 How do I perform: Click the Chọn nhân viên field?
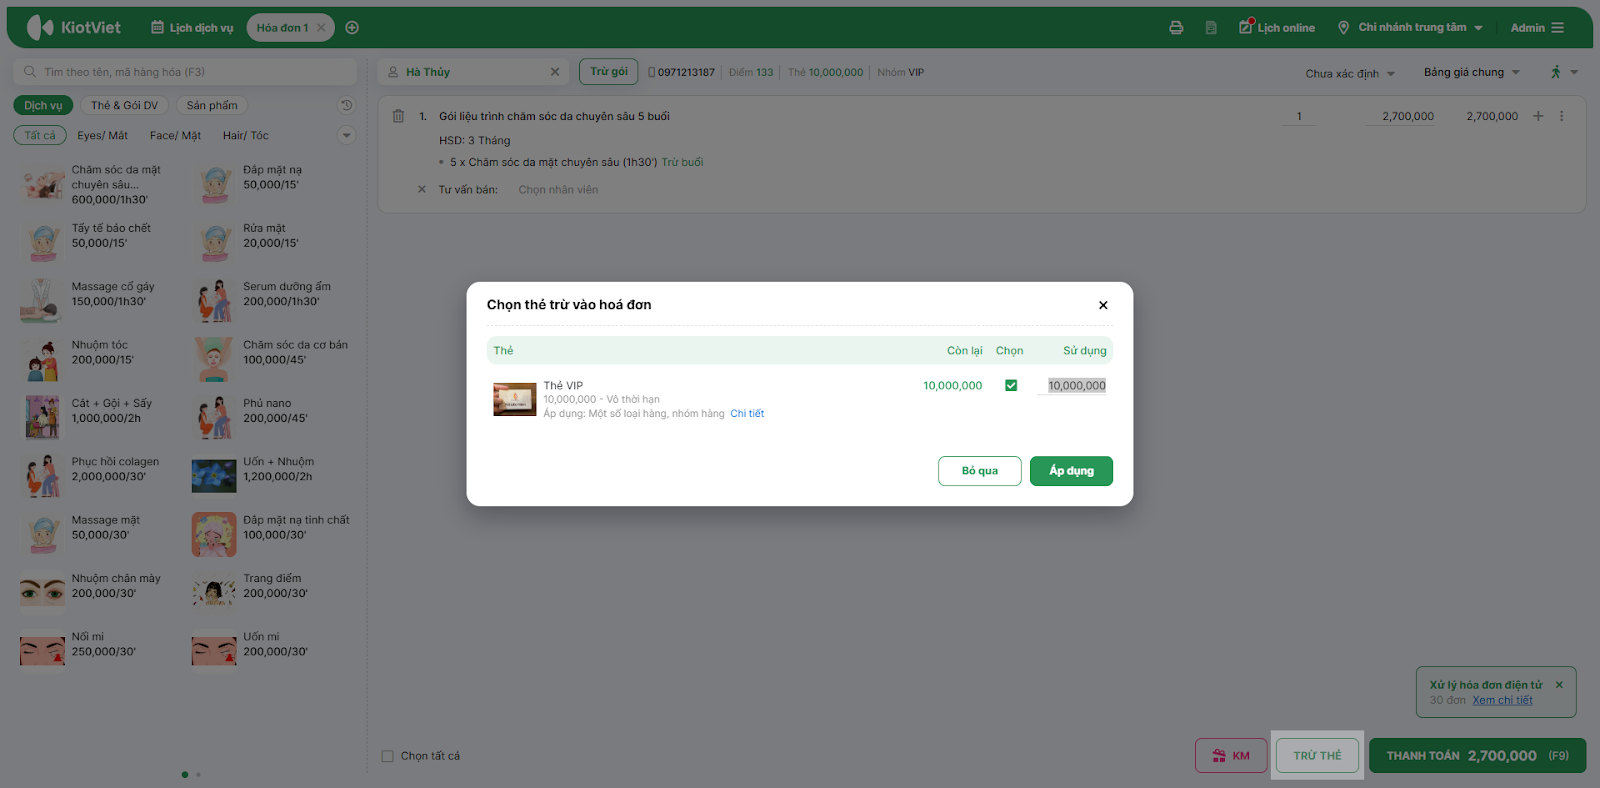click(558, 190)
